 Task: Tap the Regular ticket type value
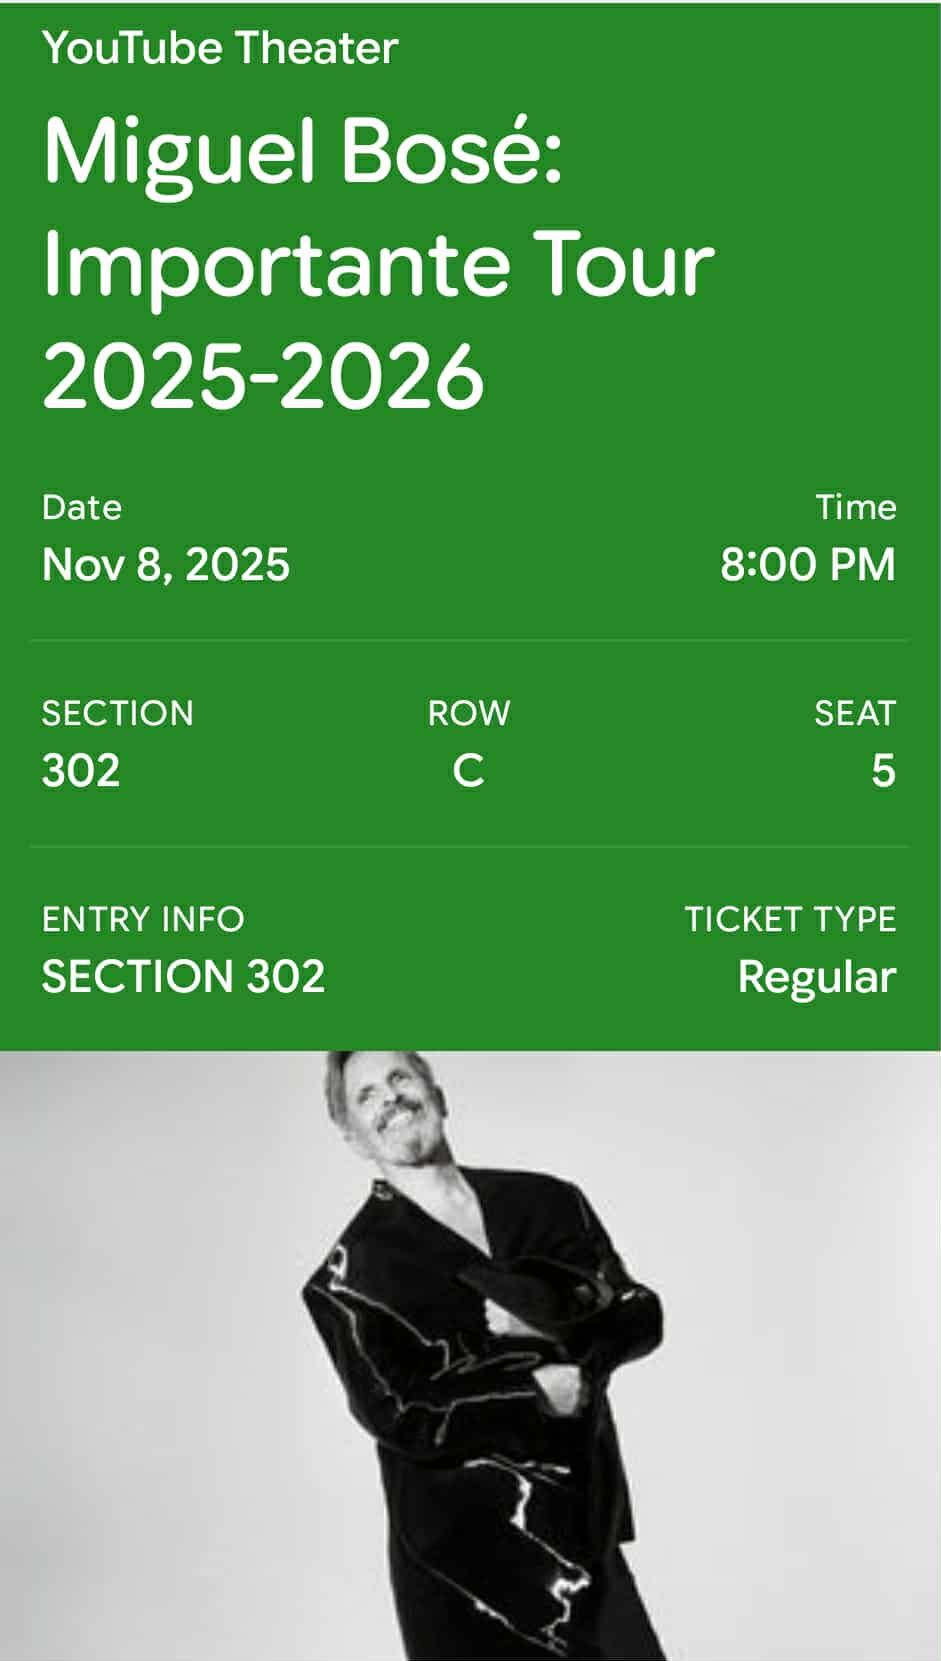click(817, 978)
